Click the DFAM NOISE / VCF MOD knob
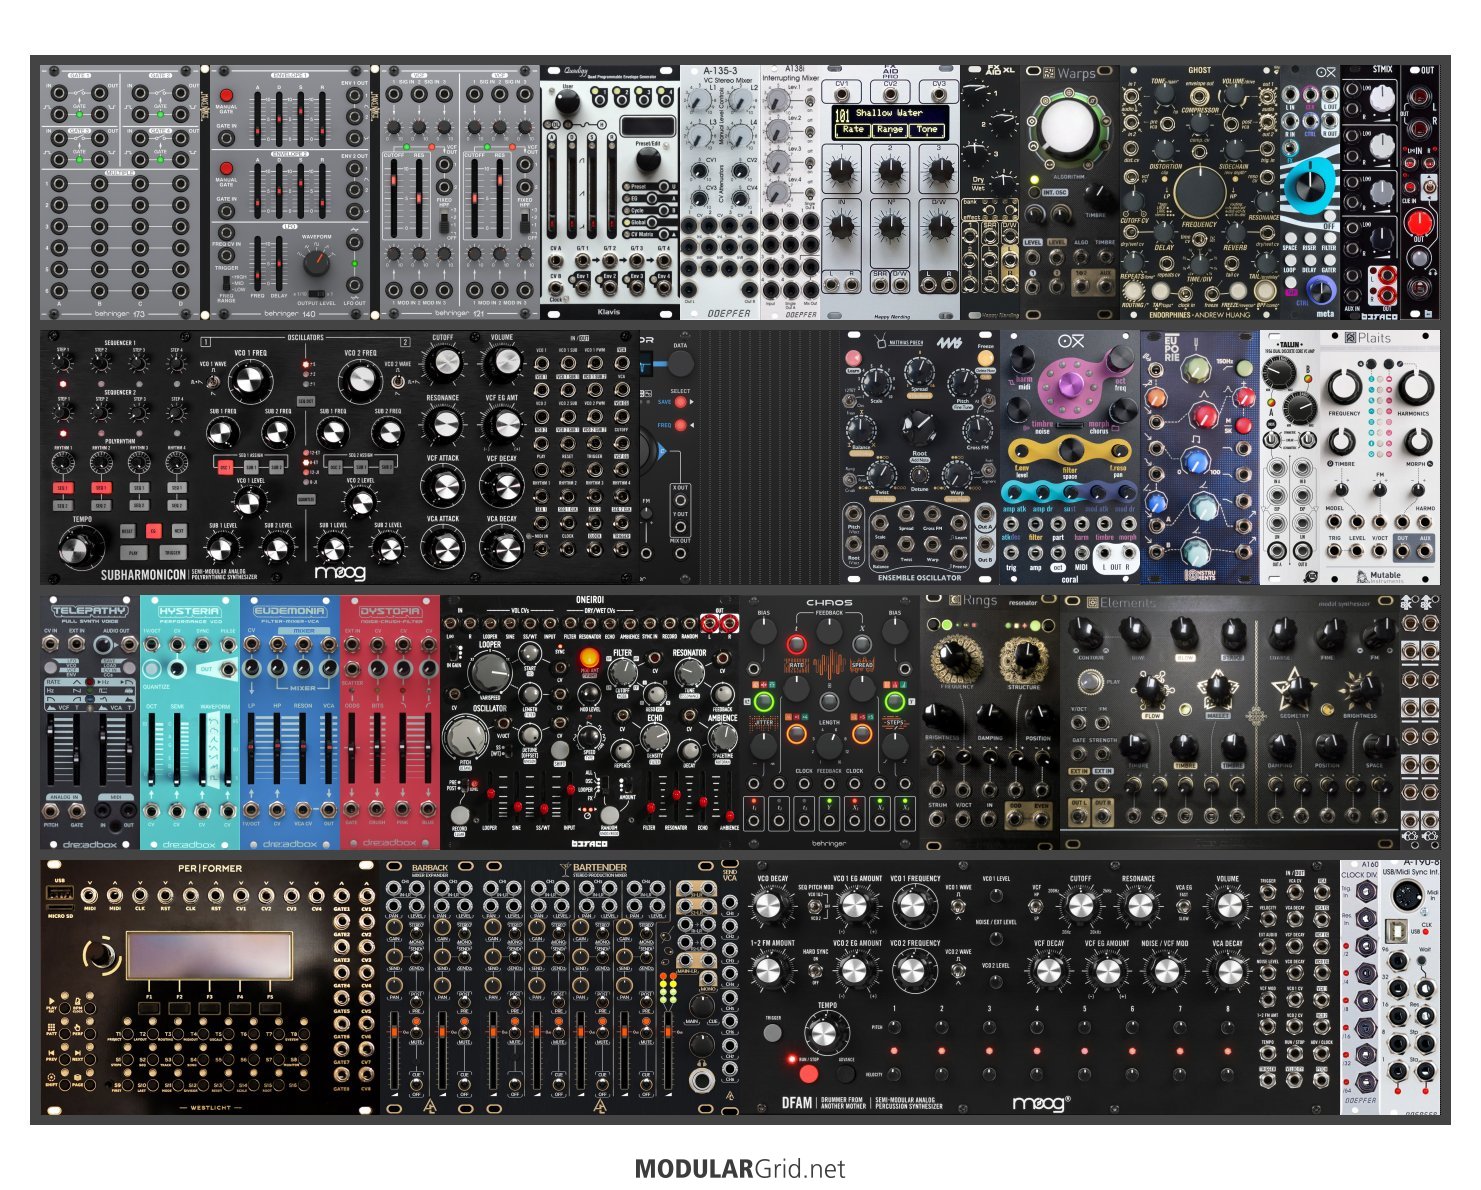The image size is (1481, 1190). coord(1166,970)
